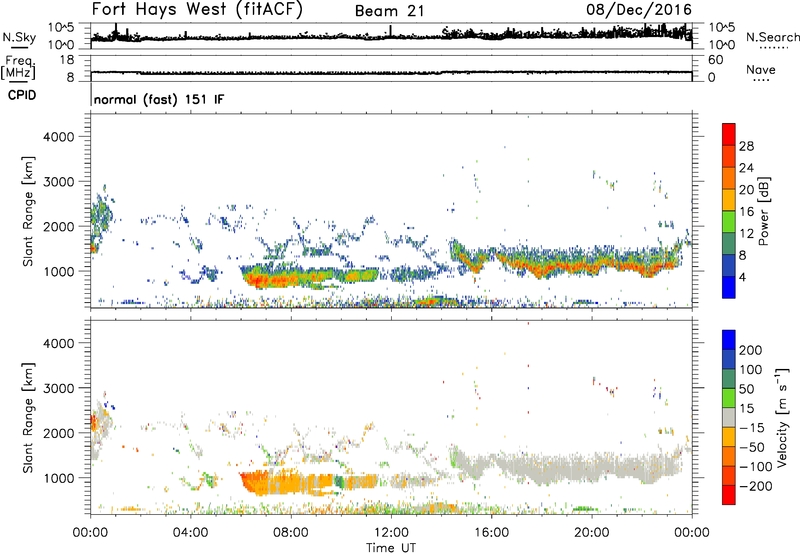Click the date '08/Dec/2016'
The height and width of the screenshot is (554, 800).
tap(639, 10)
